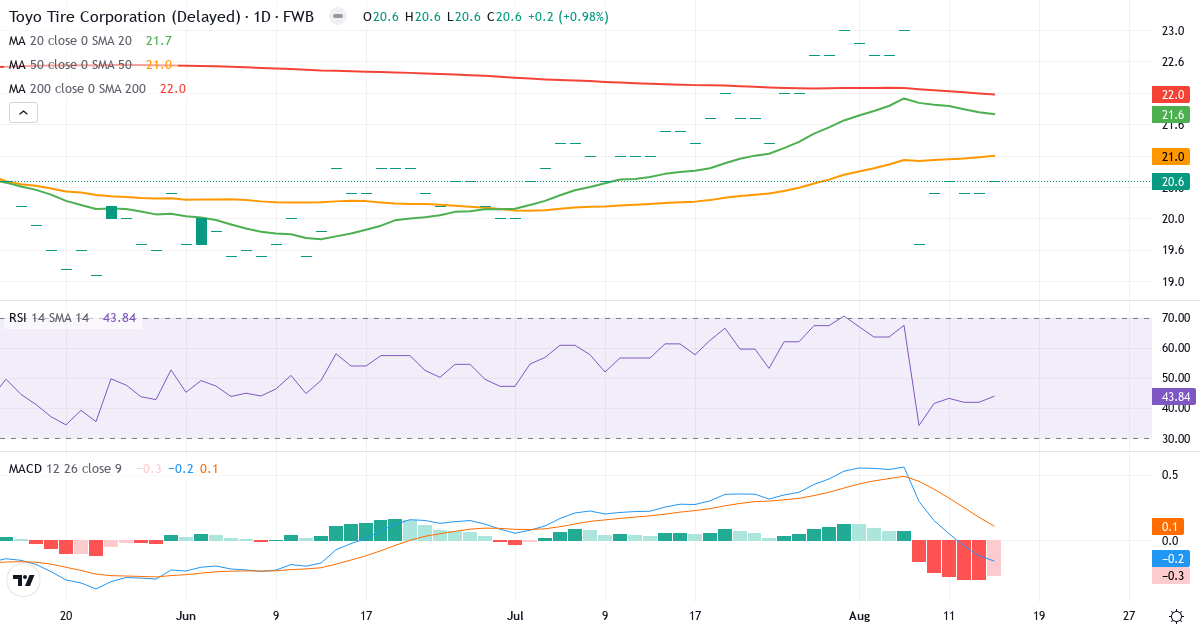Click the Jul date on time axis

click(x=516, y=616)
